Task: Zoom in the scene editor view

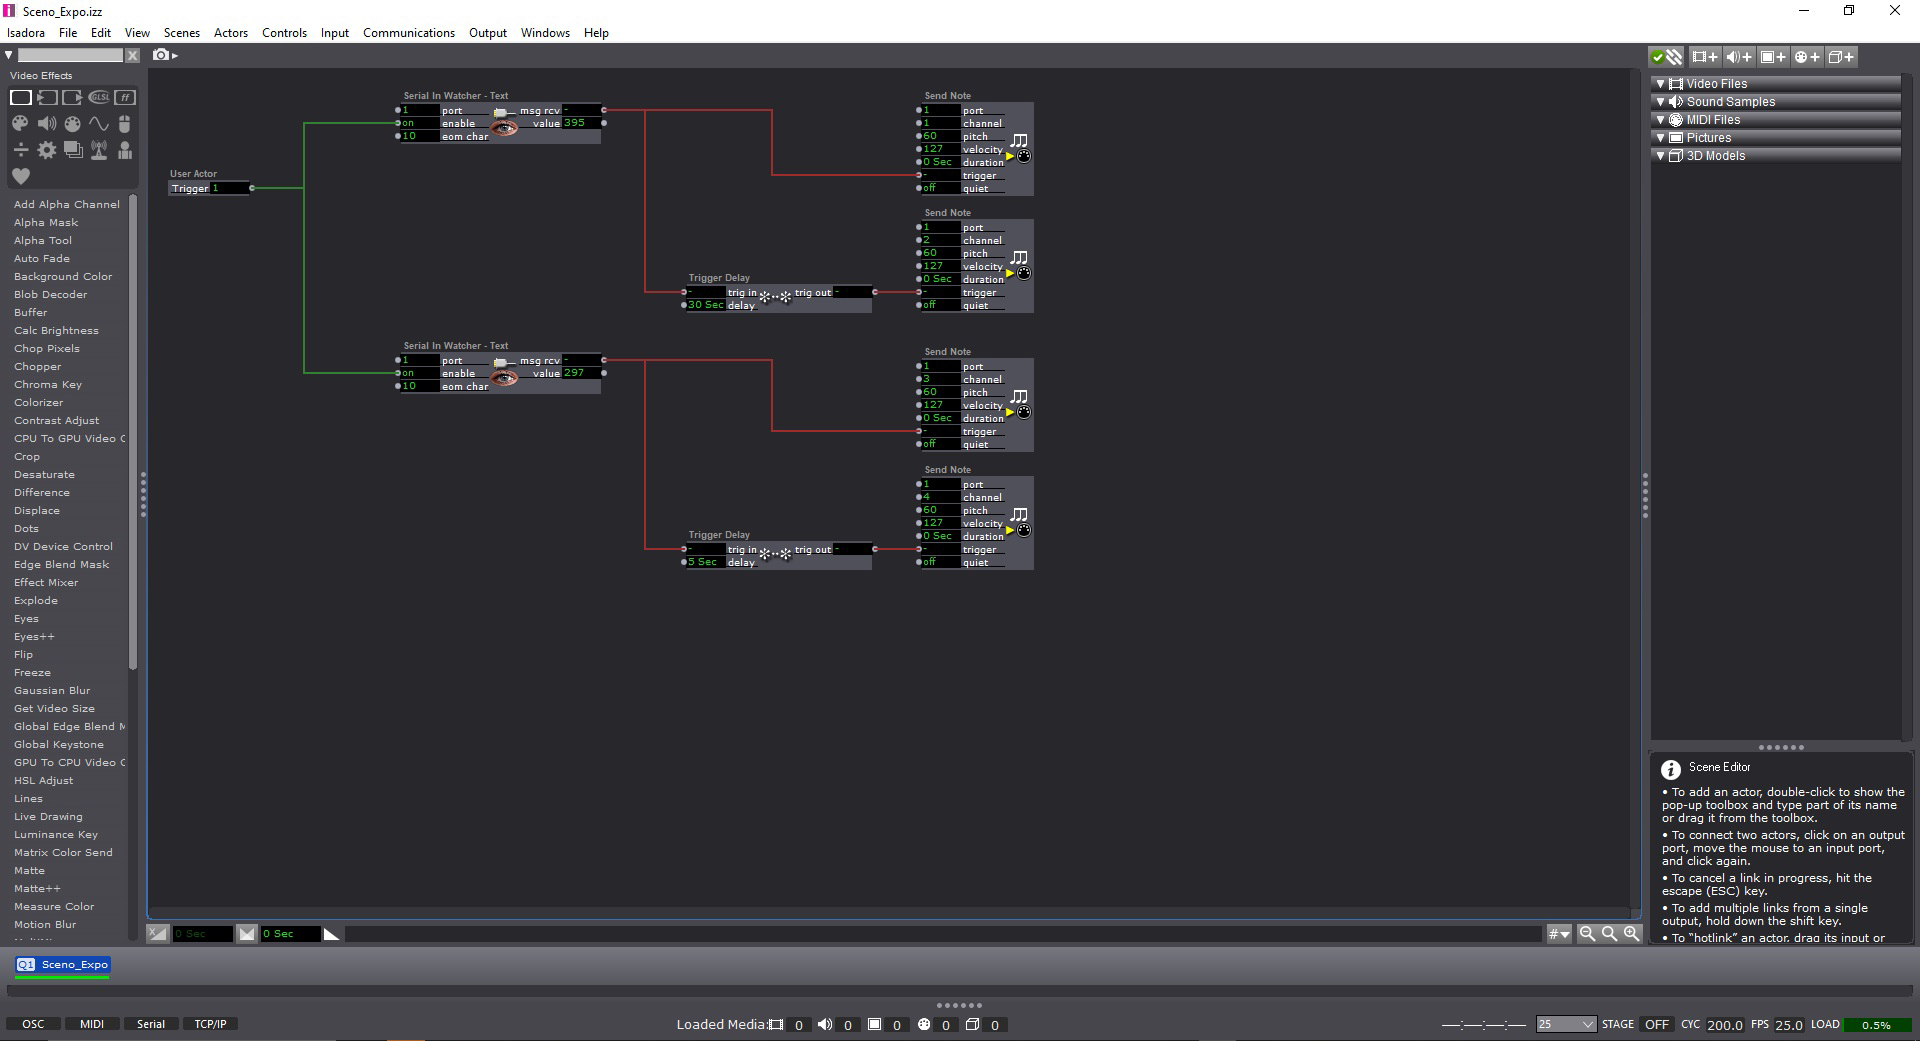Action: point(1631,933)
